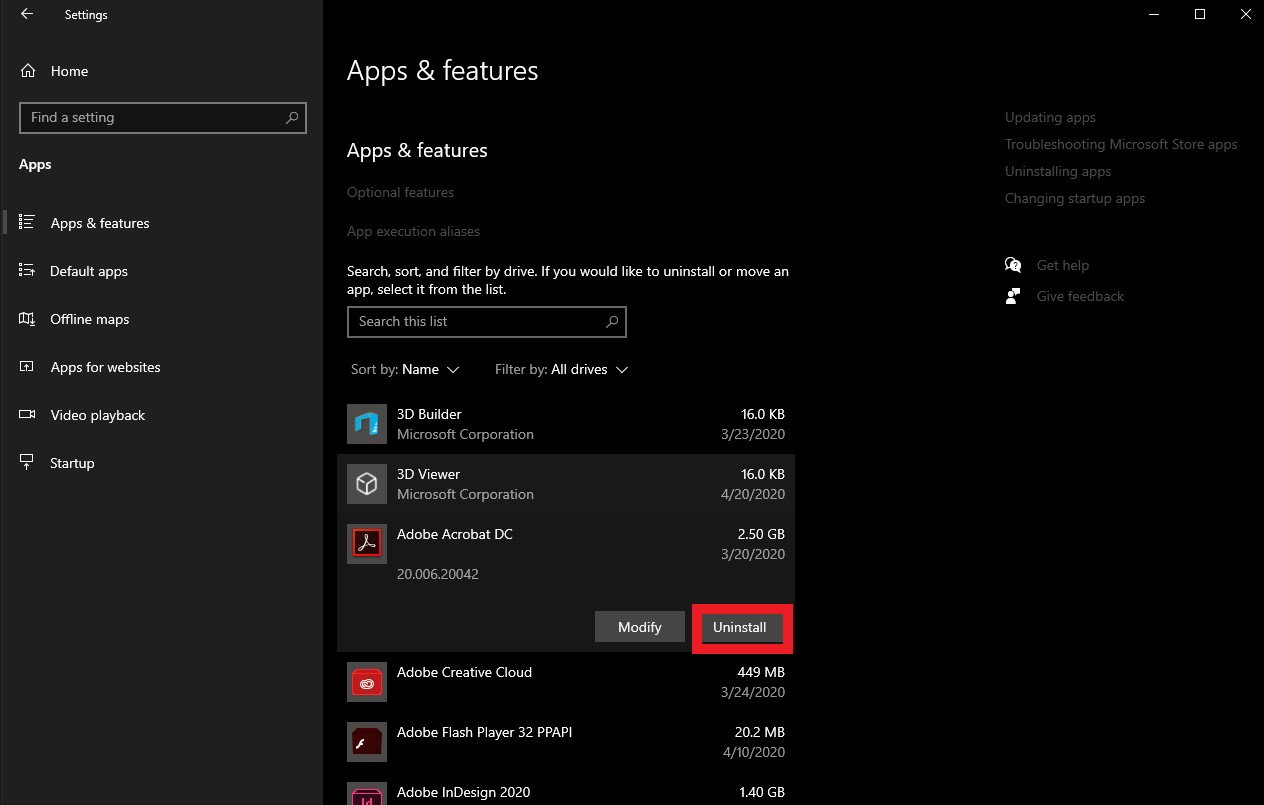Open Apps for websites page
The width and height of the screenshot is (1264, 805).
105,367
